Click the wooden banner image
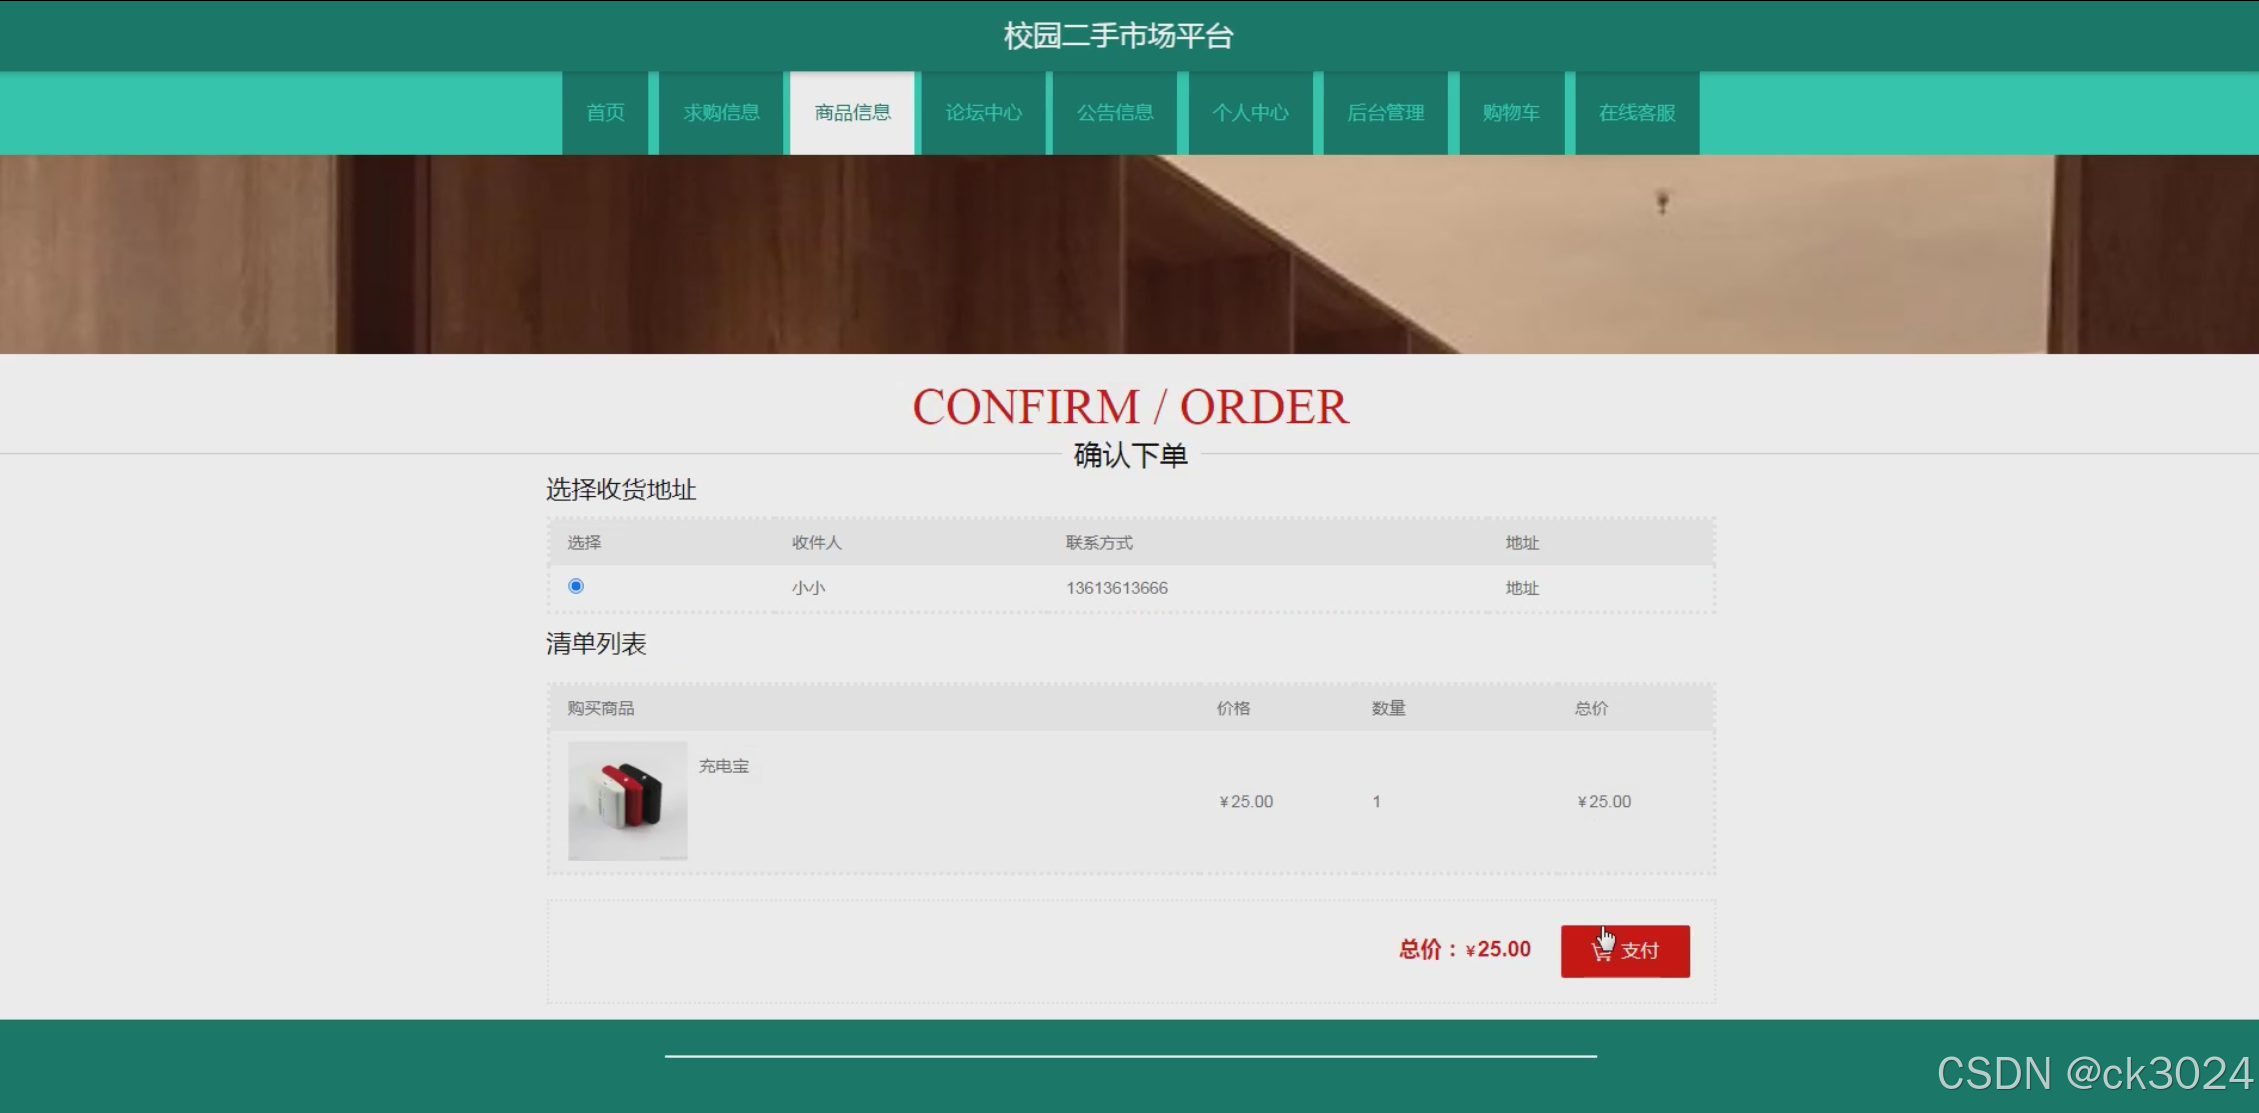This screenshot has height=1113, width=2259. (x=1129, y=254)
